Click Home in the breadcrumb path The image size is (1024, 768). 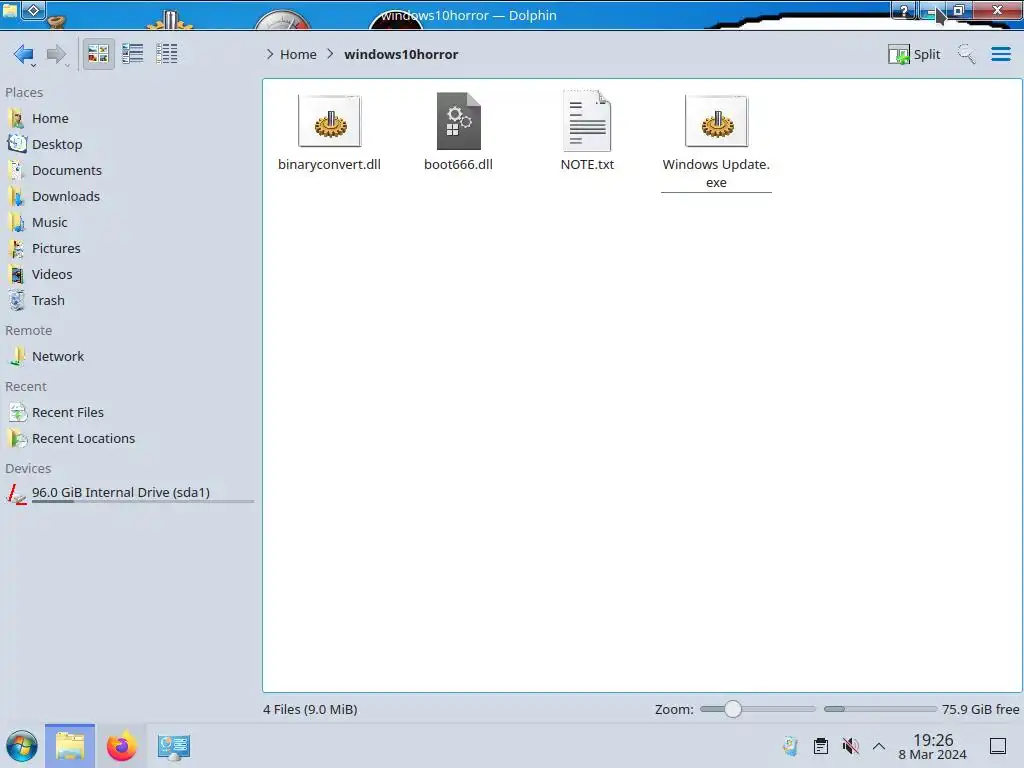298,54
